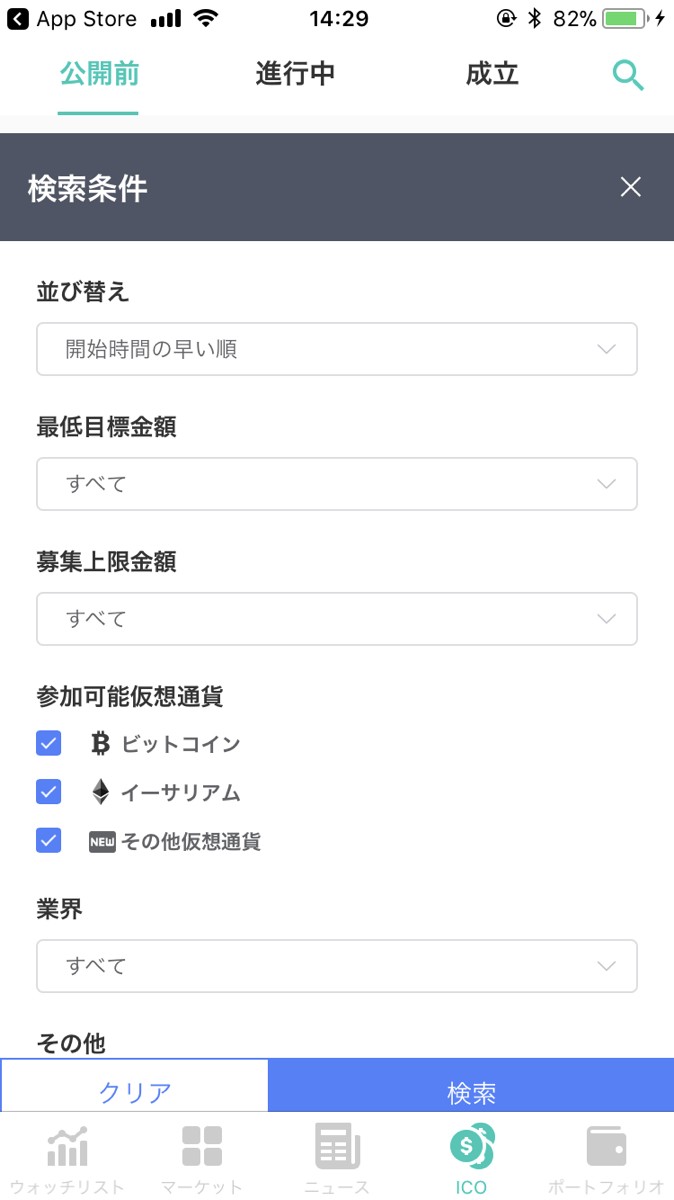
Task: Uncheck the ビットコイン checkbox
Action: 49,744
